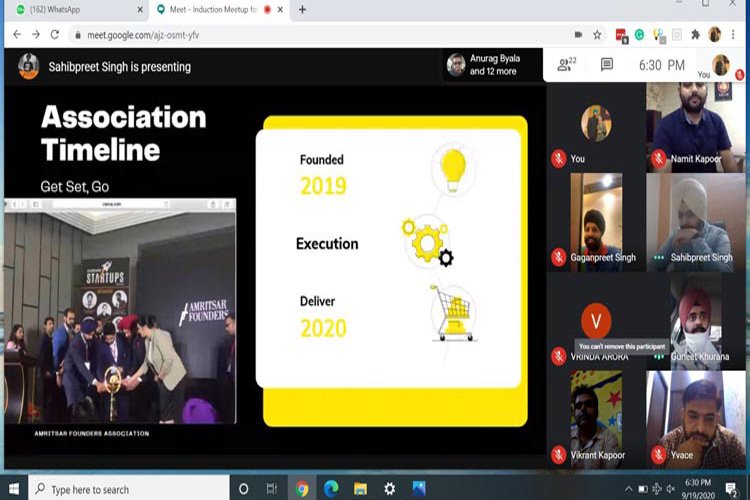The width and height of the screenshot is (750, 500).
Task: Click the volume icon in tray
Action: click(x=671, y=489)
